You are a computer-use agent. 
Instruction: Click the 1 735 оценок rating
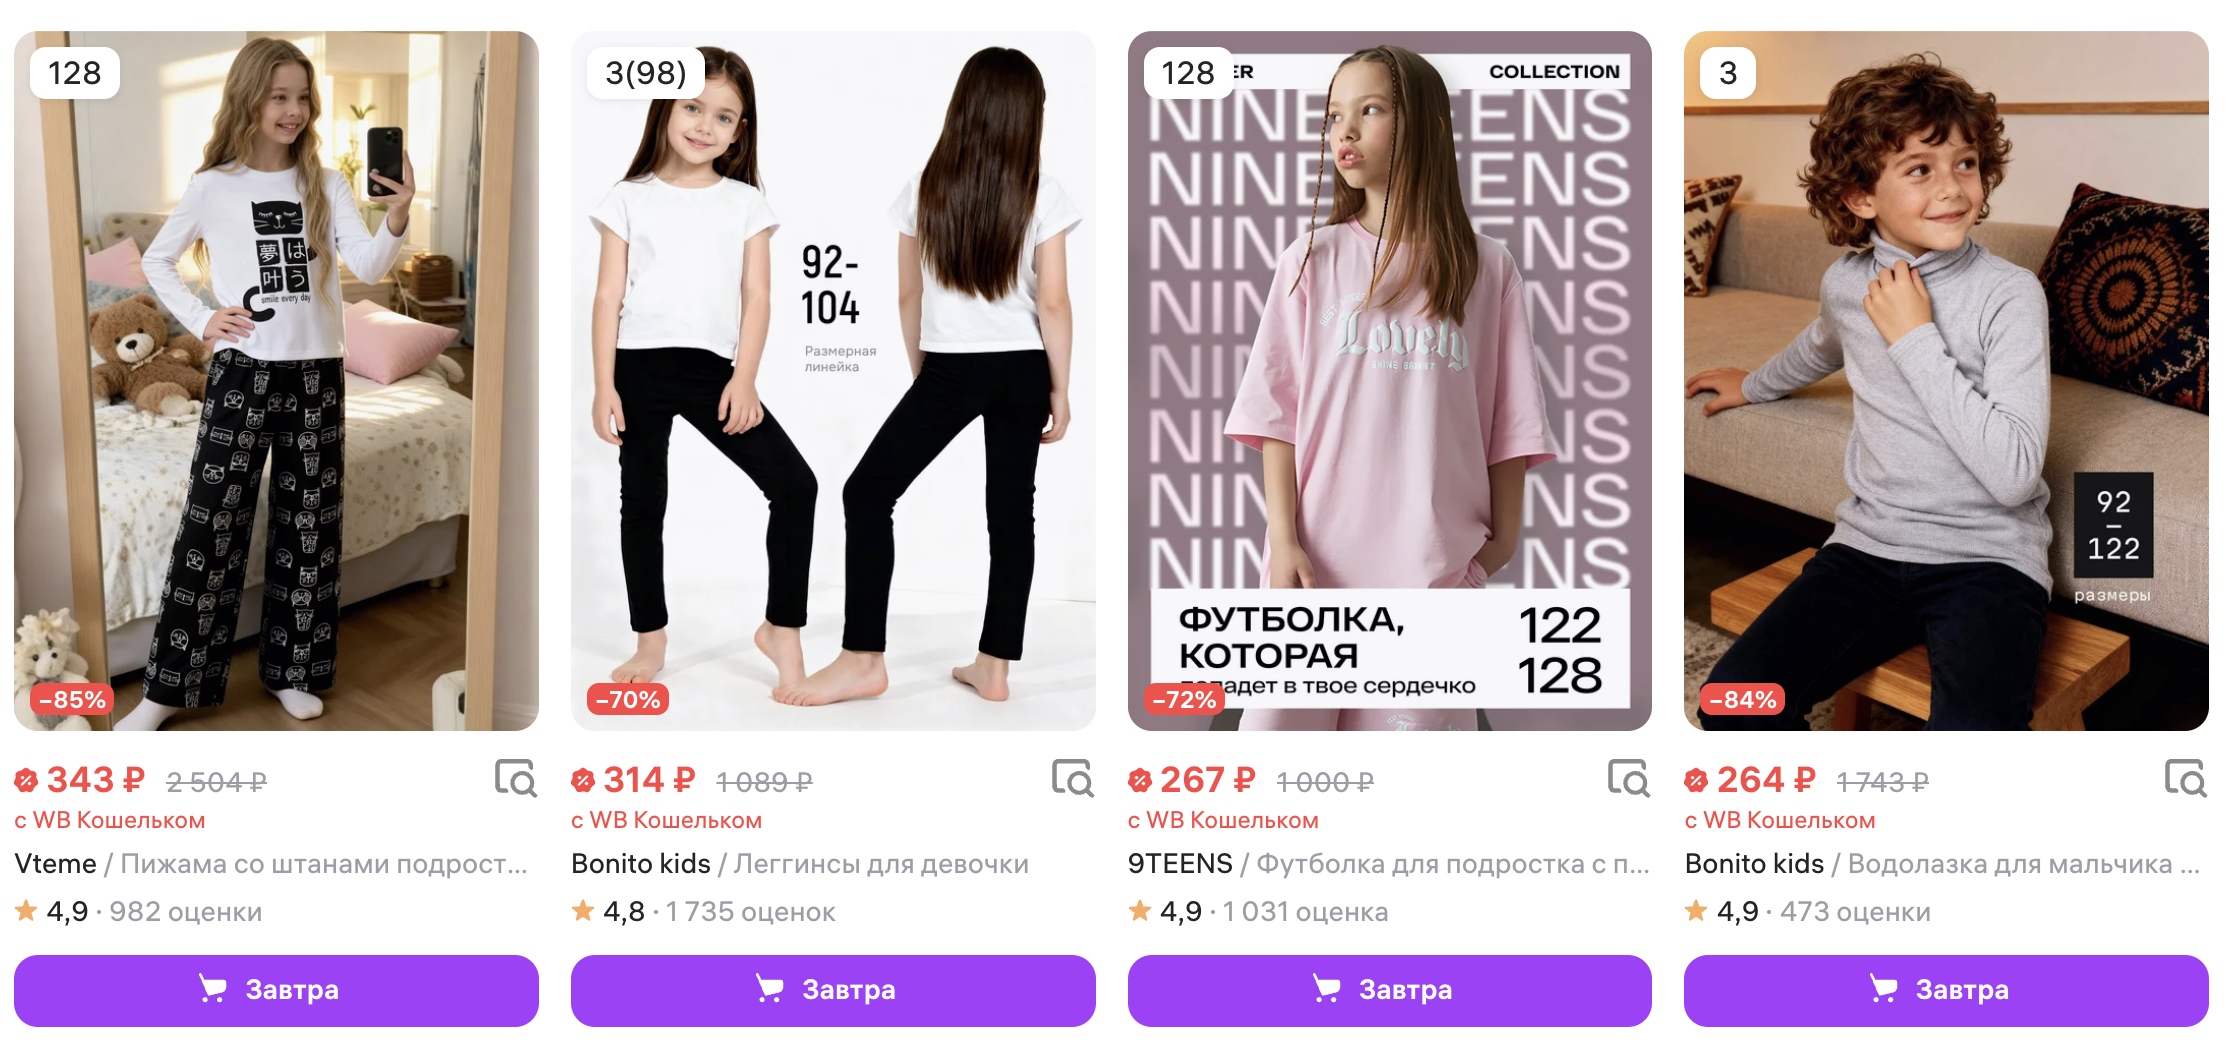pos(750,912)
